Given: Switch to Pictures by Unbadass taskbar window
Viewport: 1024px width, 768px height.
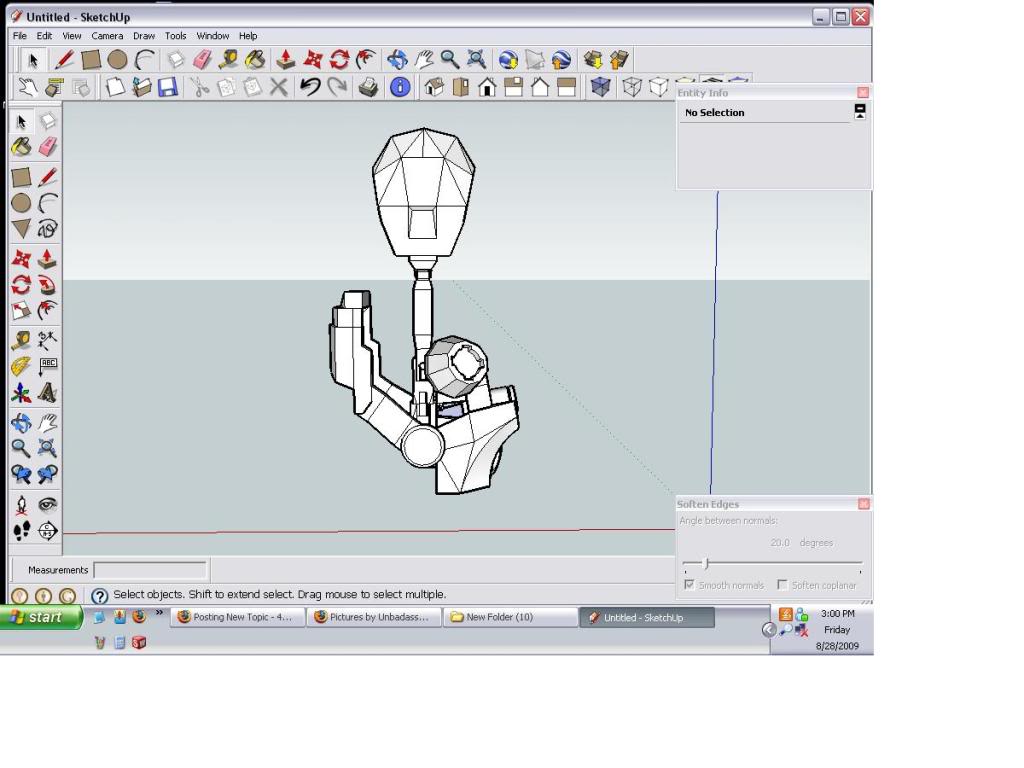Looking at the screenshot, I should coord(374,617).
